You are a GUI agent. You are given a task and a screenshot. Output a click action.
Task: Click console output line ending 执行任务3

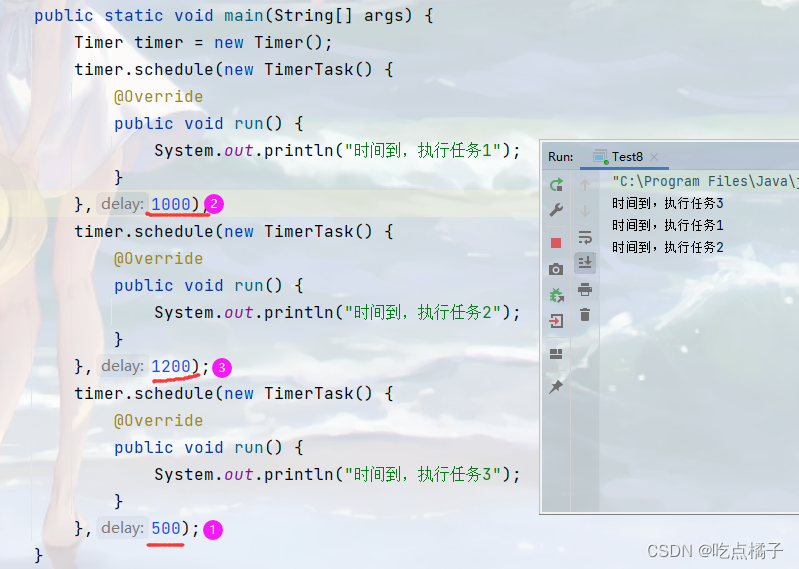click(x=668, y=203)
